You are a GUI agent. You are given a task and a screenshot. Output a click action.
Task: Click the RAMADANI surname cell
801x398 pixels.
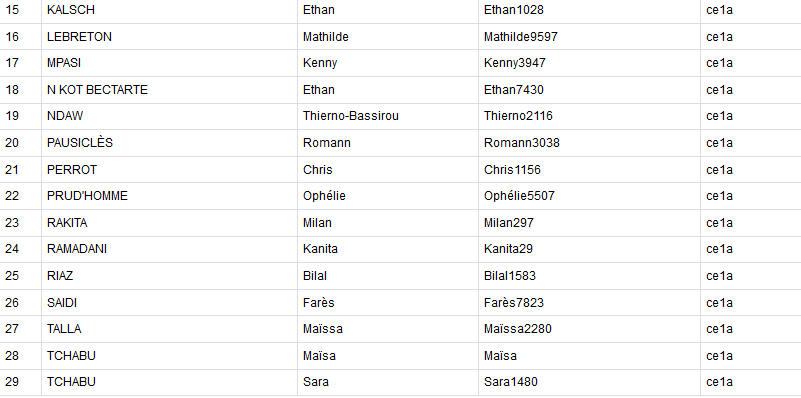point(169,249)
